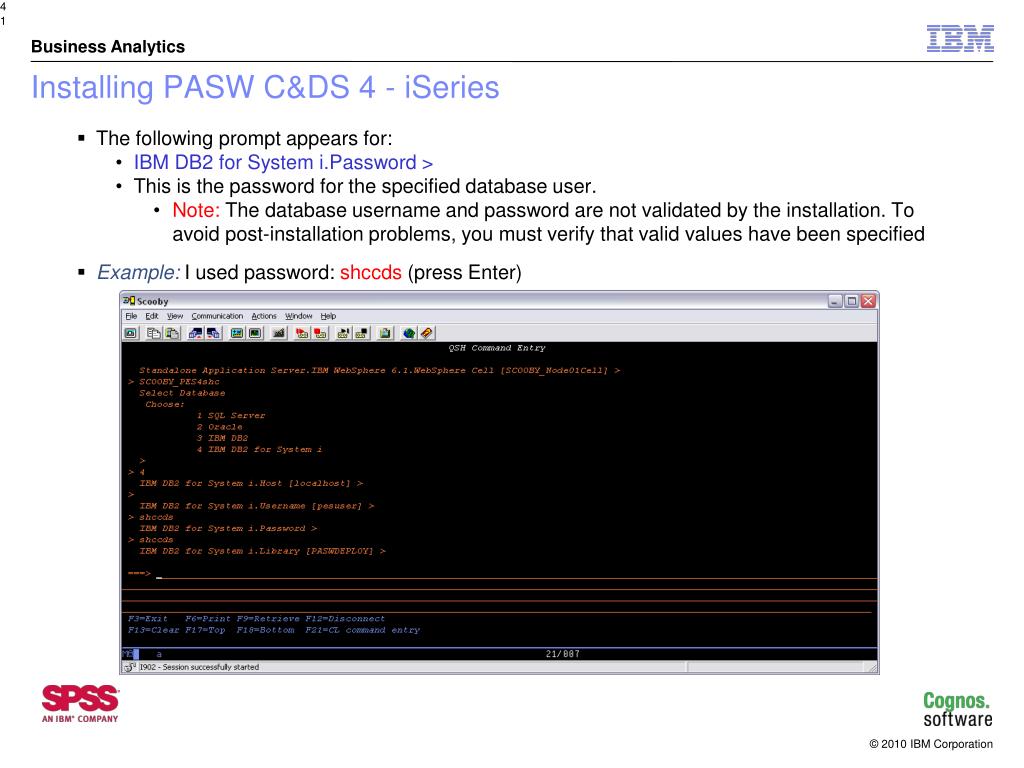Click the Copy toolbar icon
The width and height of the screenshot is (1024, 768).
pyautogui.click(x=153, y=333)
